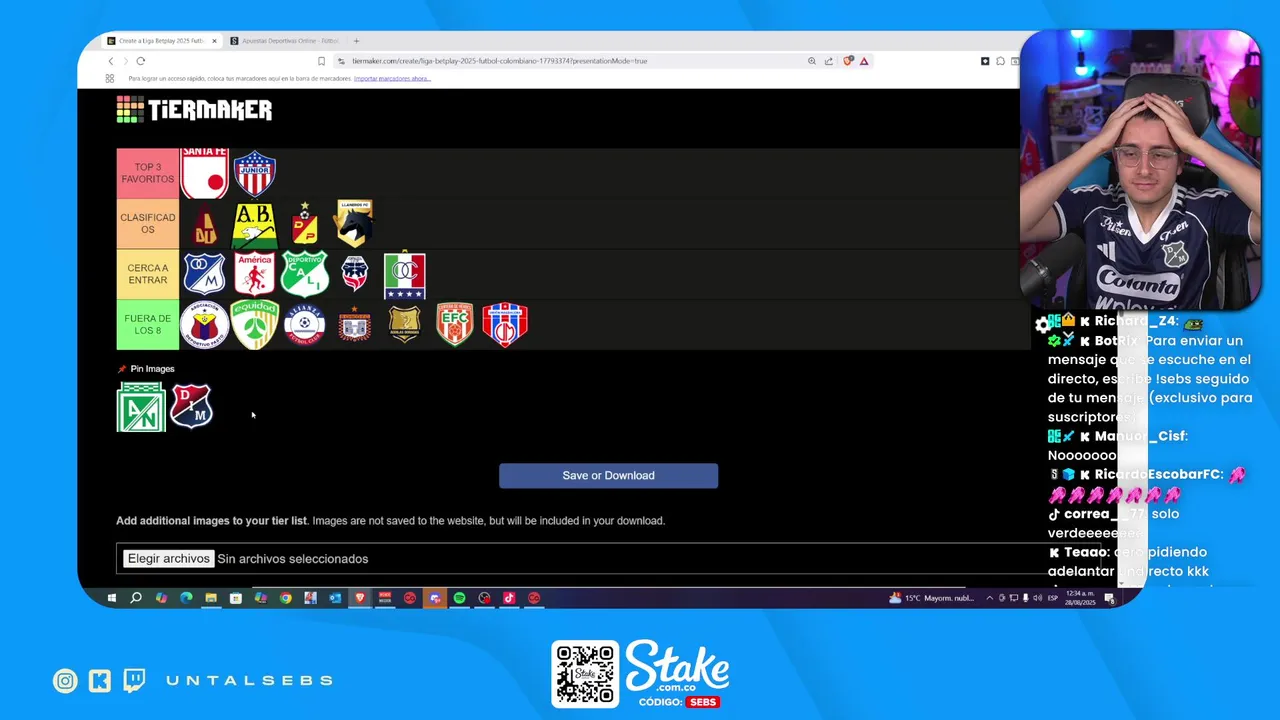The image size is (1280, 720).
Task: Click the ESP language indicator
Action: 1053,598
